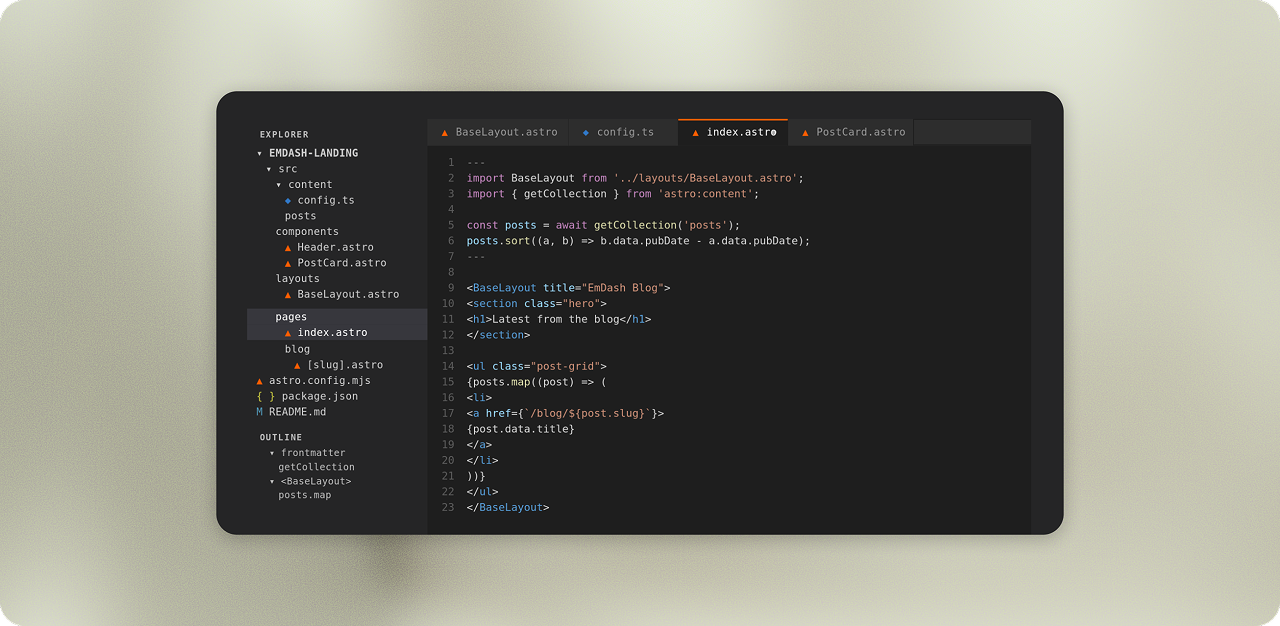The height and width of the screenshot is (626, 1280).
Task: Collapse the src folder arrow
Action: point(269,169)
